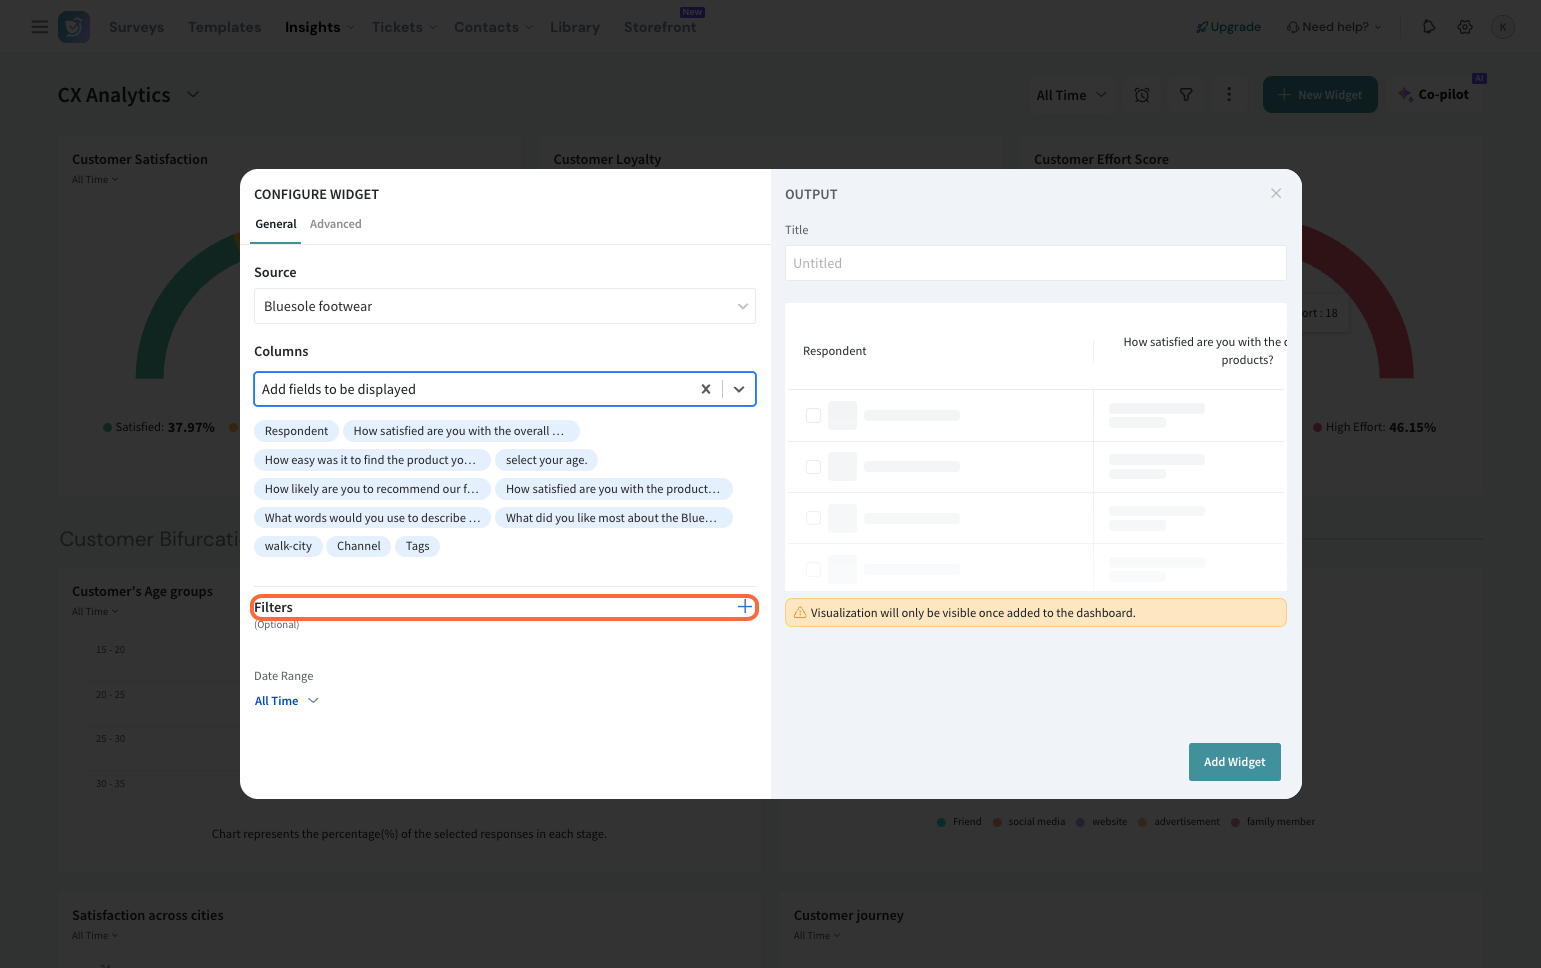
Task: Open the three-dot more options menu
Action: click(1228, 95)
